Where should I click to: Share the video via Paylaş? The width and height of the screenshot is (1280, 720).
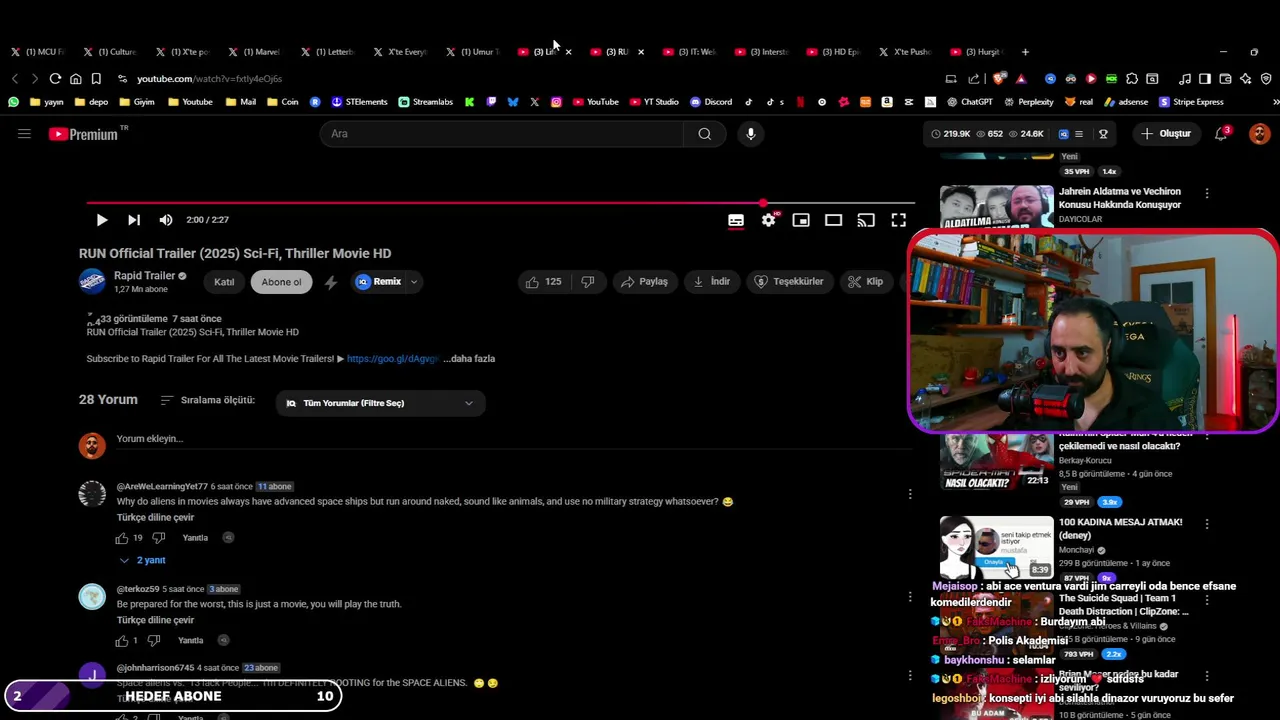[644, 282]
